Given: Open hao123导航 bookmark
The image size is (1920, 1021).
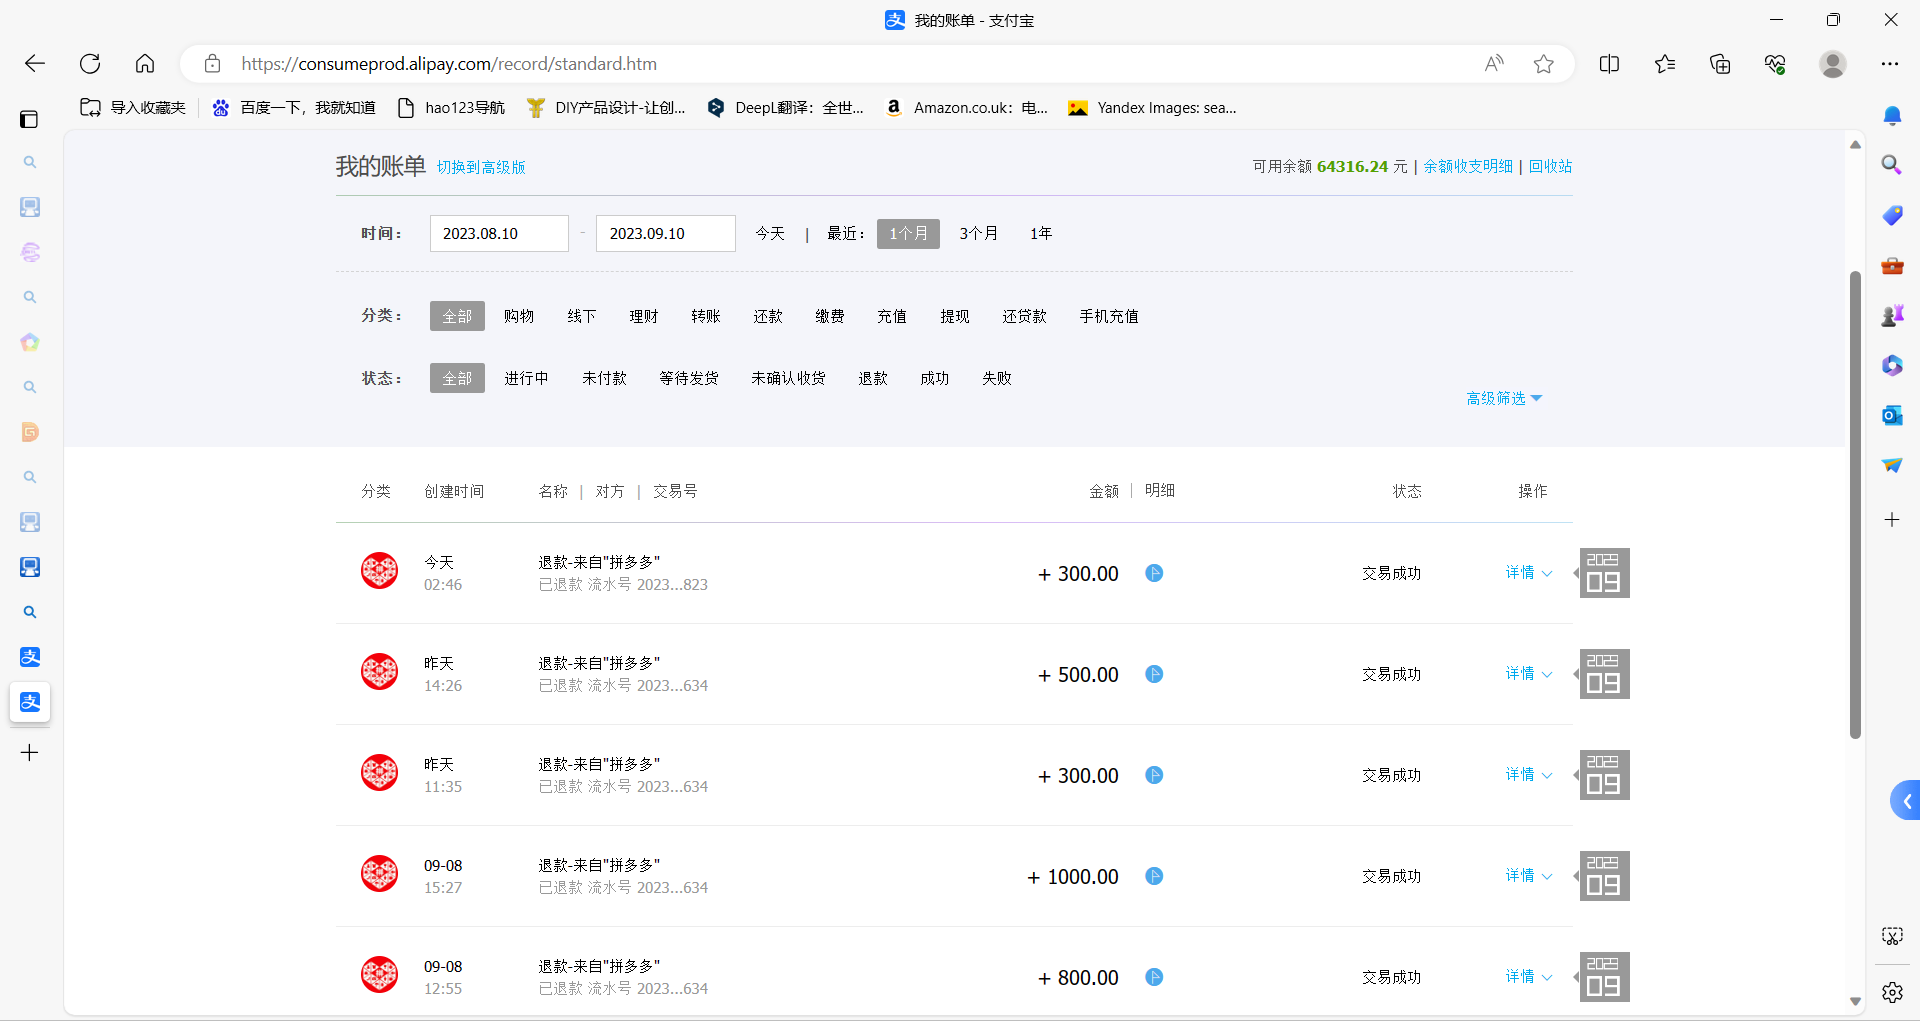Looking at the screenshot, I should (451, 107).
